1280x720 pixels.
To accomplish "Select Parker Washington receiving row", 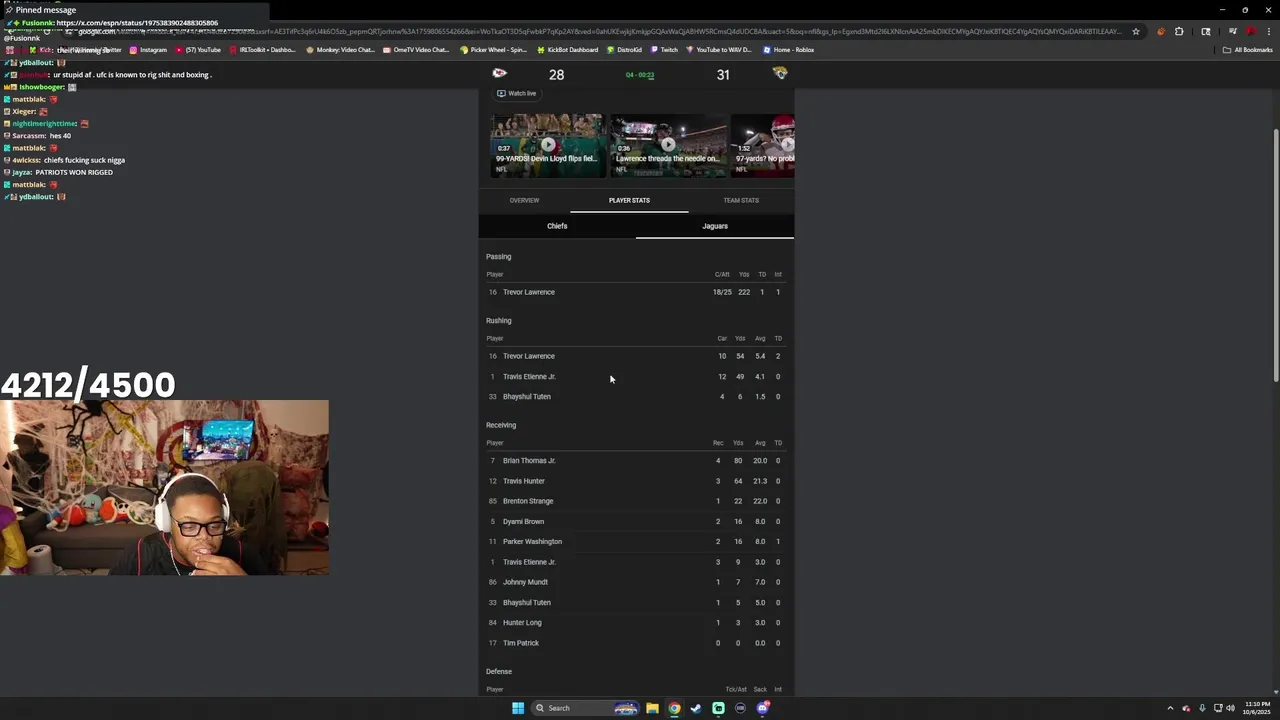I will [636, 542].
